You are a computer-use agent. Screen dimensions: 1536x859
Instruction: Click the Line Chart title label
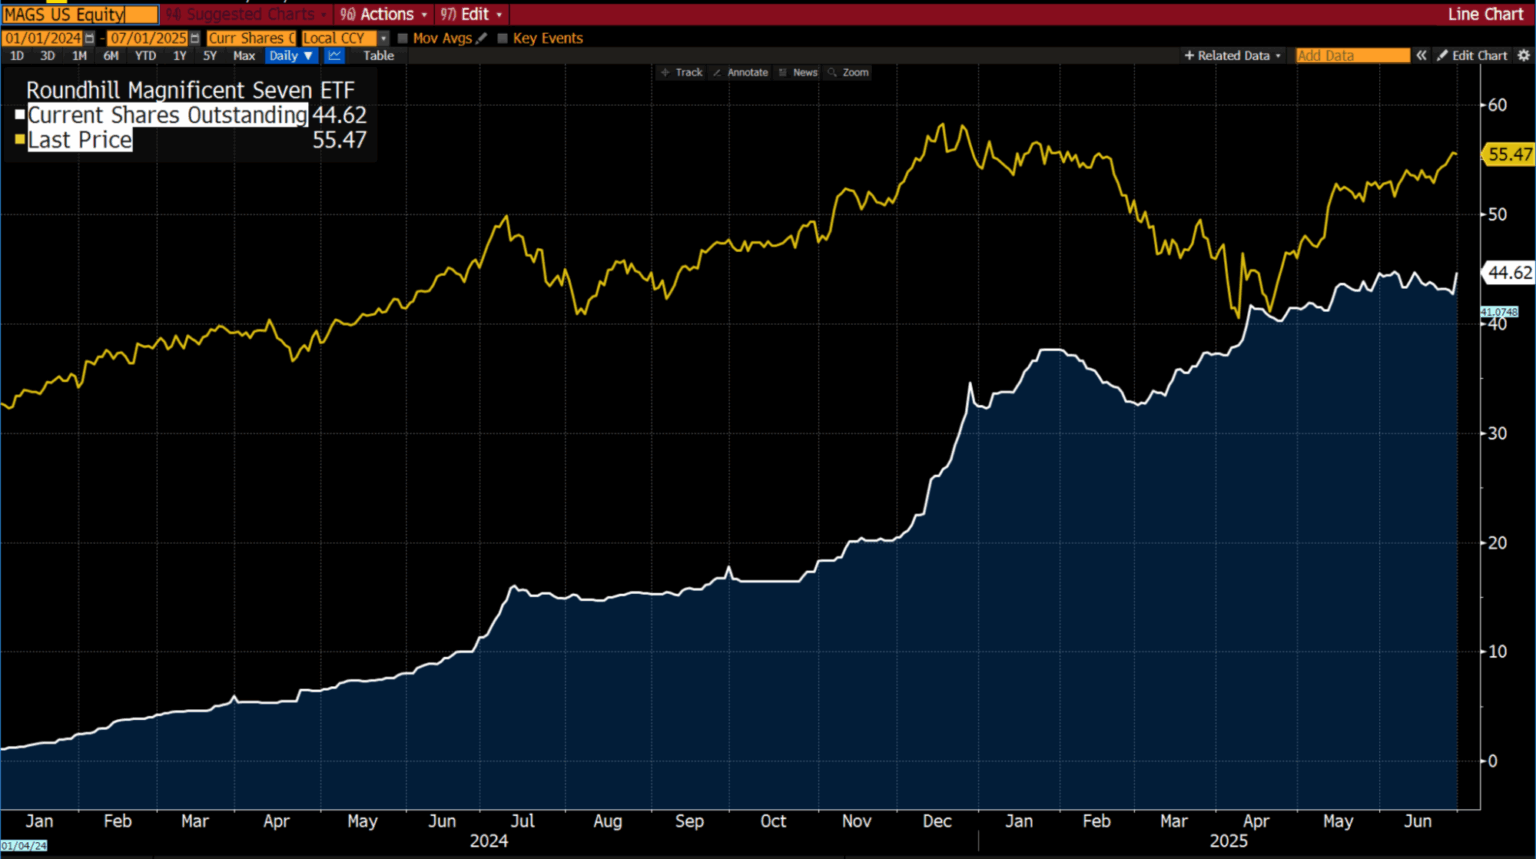click(x=1485, y=14)
